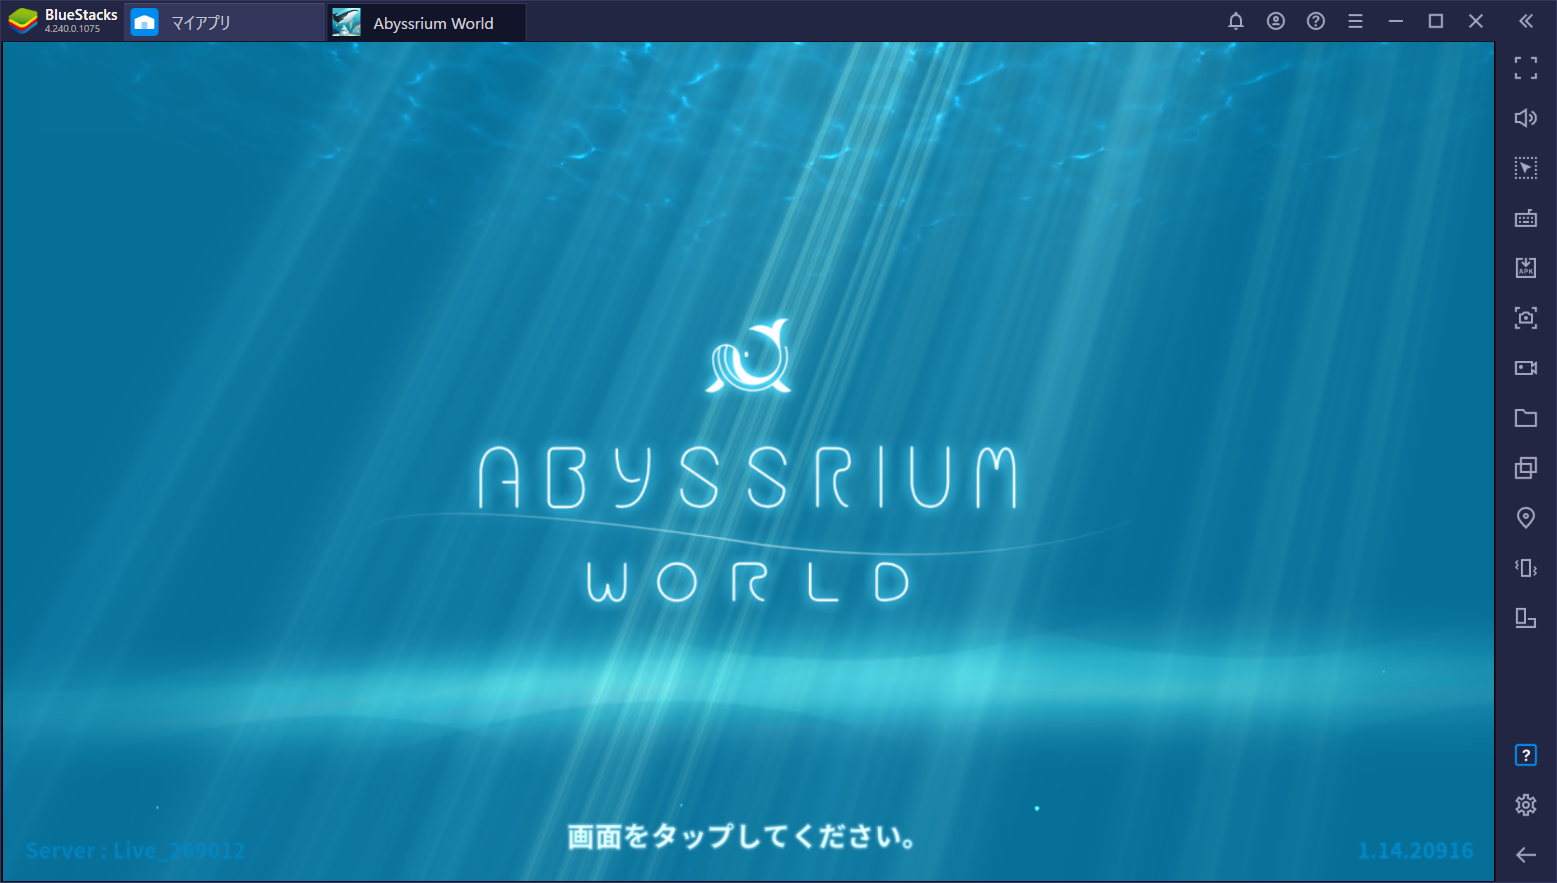Click the version number 1.14.20916

pyautogui.click(x=1415, y=851)
